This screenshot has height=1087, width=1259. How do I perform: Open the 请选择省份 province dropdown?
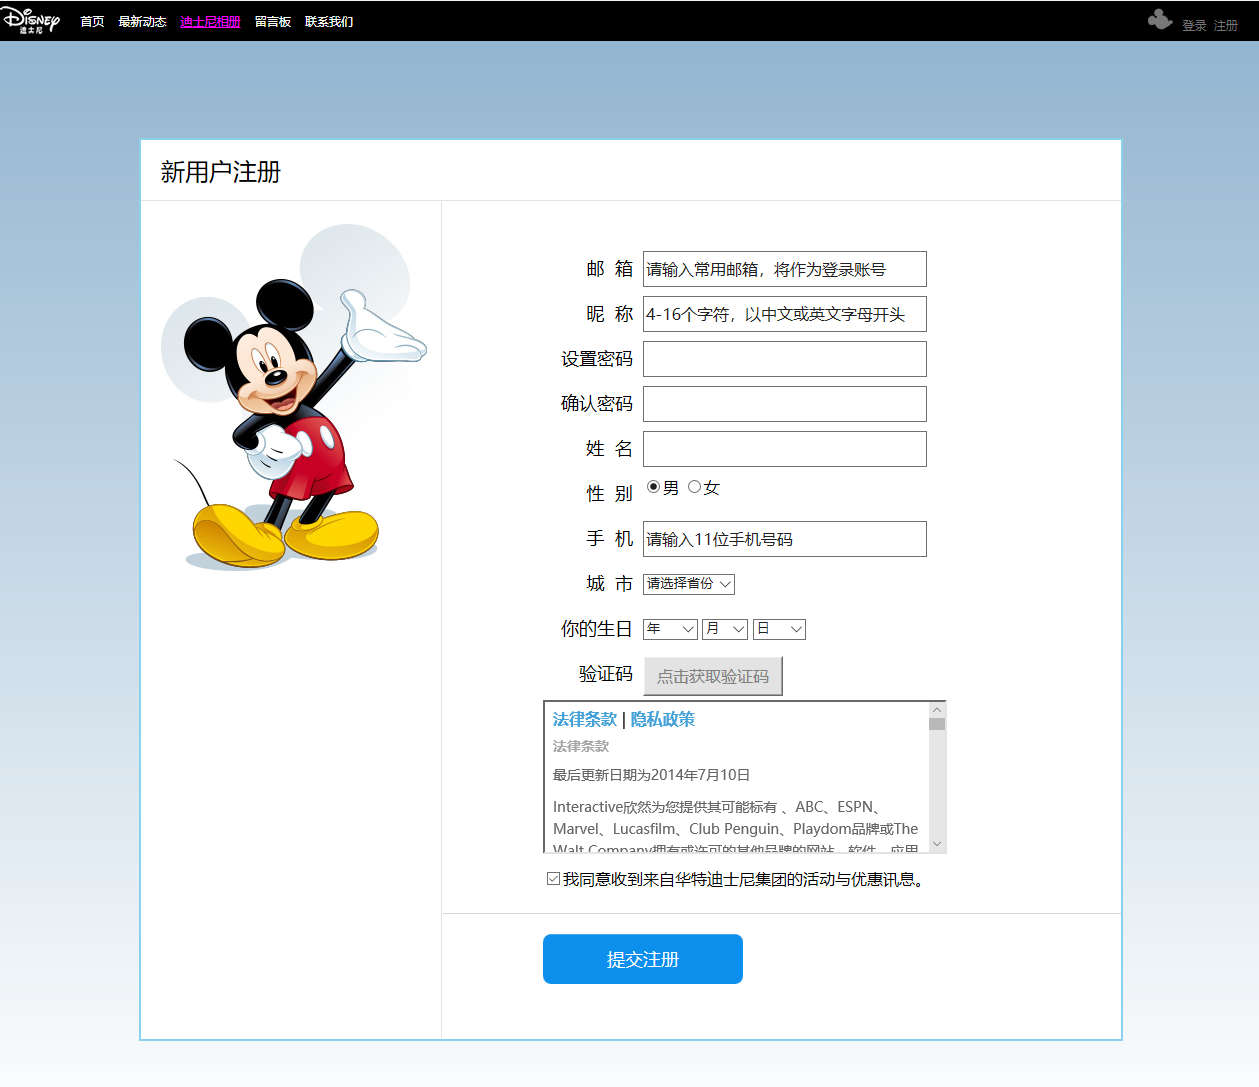pyautogui.click(x=689, y=584)
